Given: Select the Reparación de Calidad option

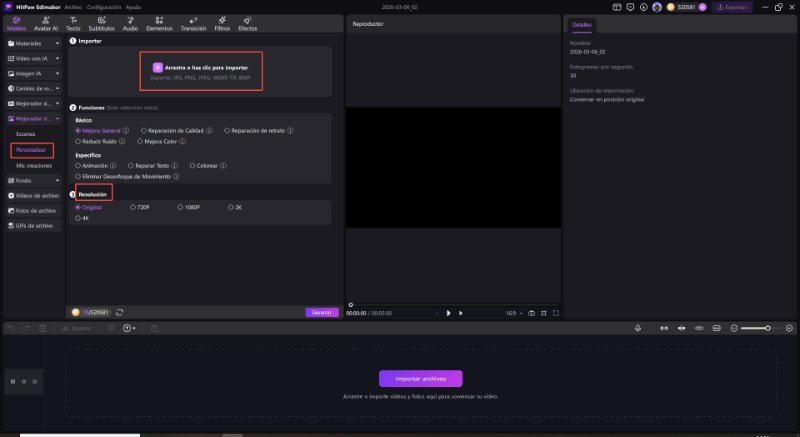Looking at the screenshot, I should point(143,130).
